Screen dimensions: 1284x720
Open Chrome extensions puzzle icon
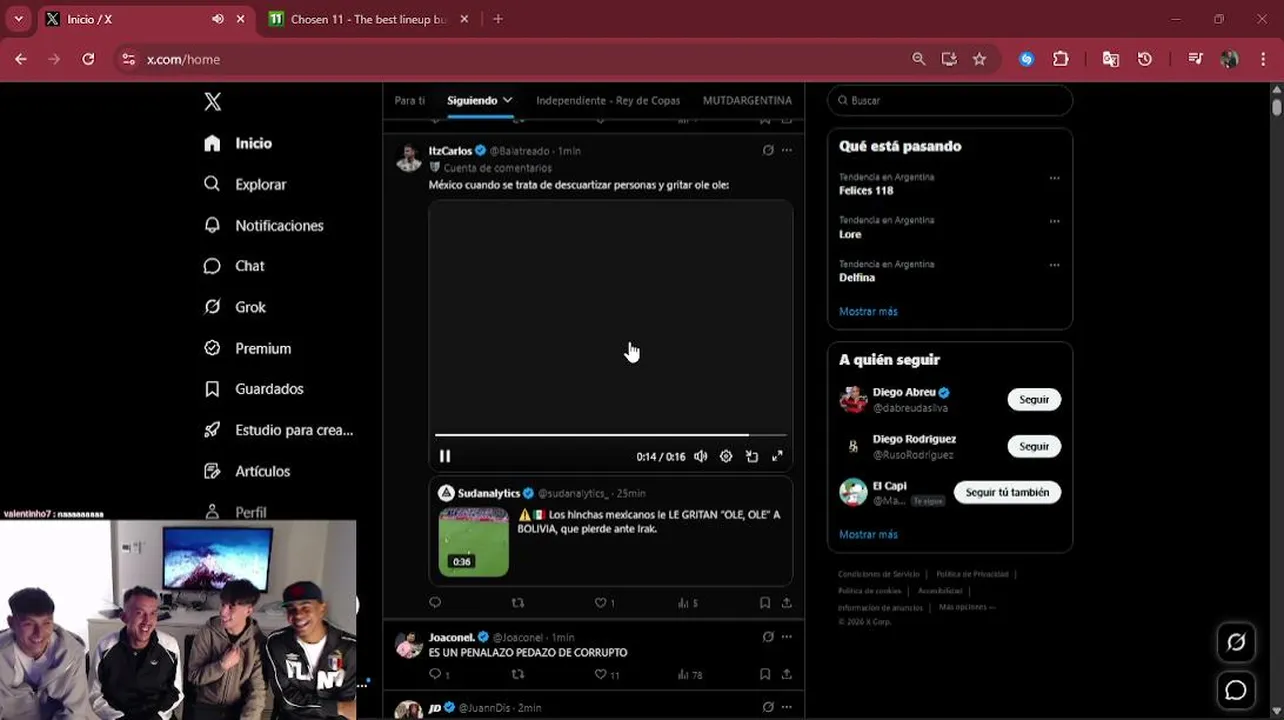1061,59
